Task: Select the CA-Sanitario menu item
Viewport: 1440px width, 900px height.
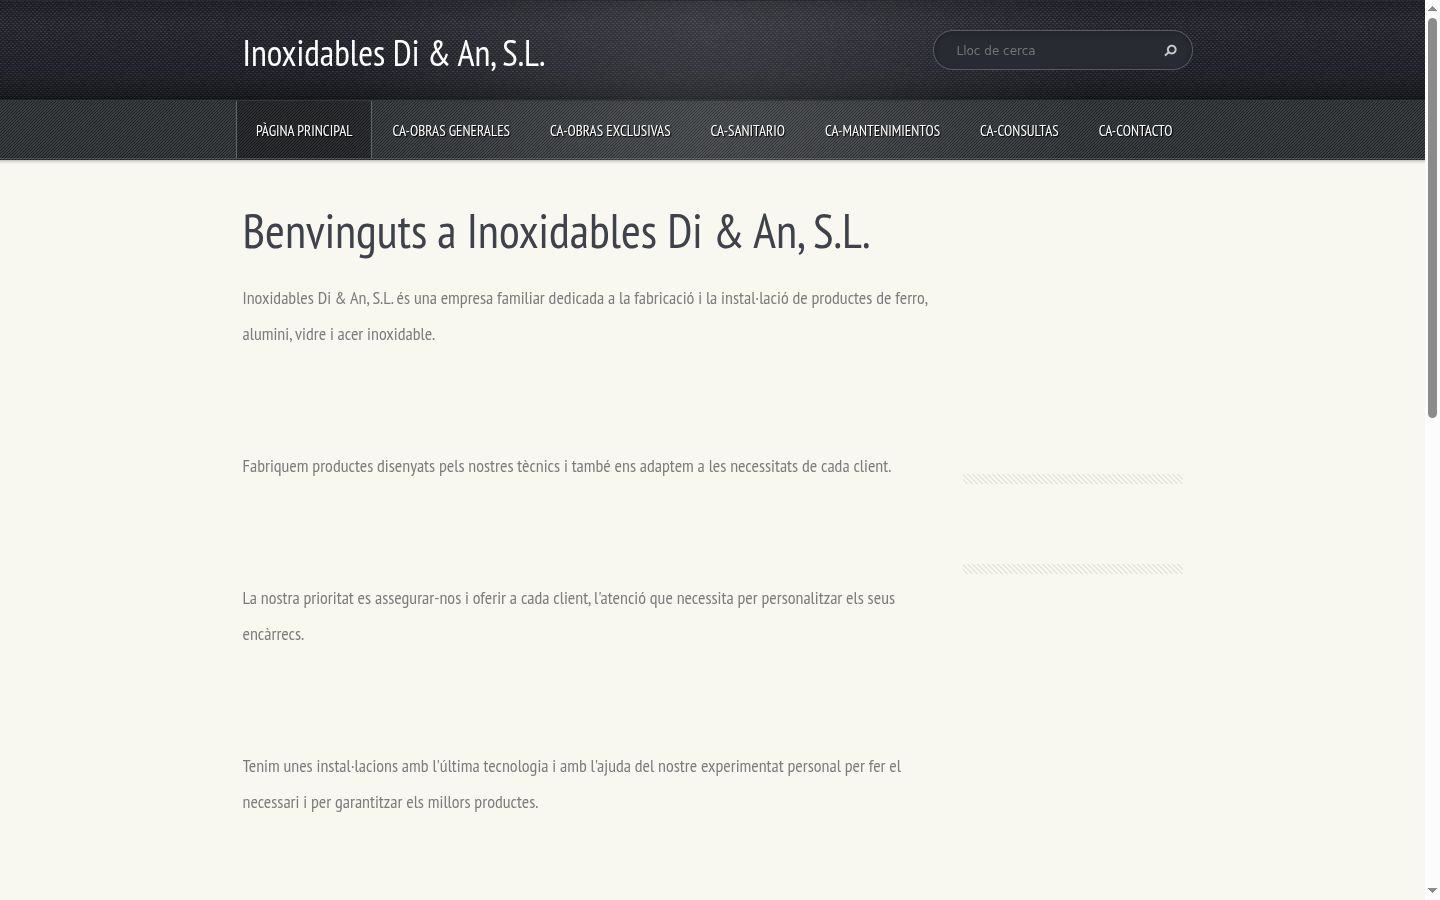Action: click(x=748, y=130)
